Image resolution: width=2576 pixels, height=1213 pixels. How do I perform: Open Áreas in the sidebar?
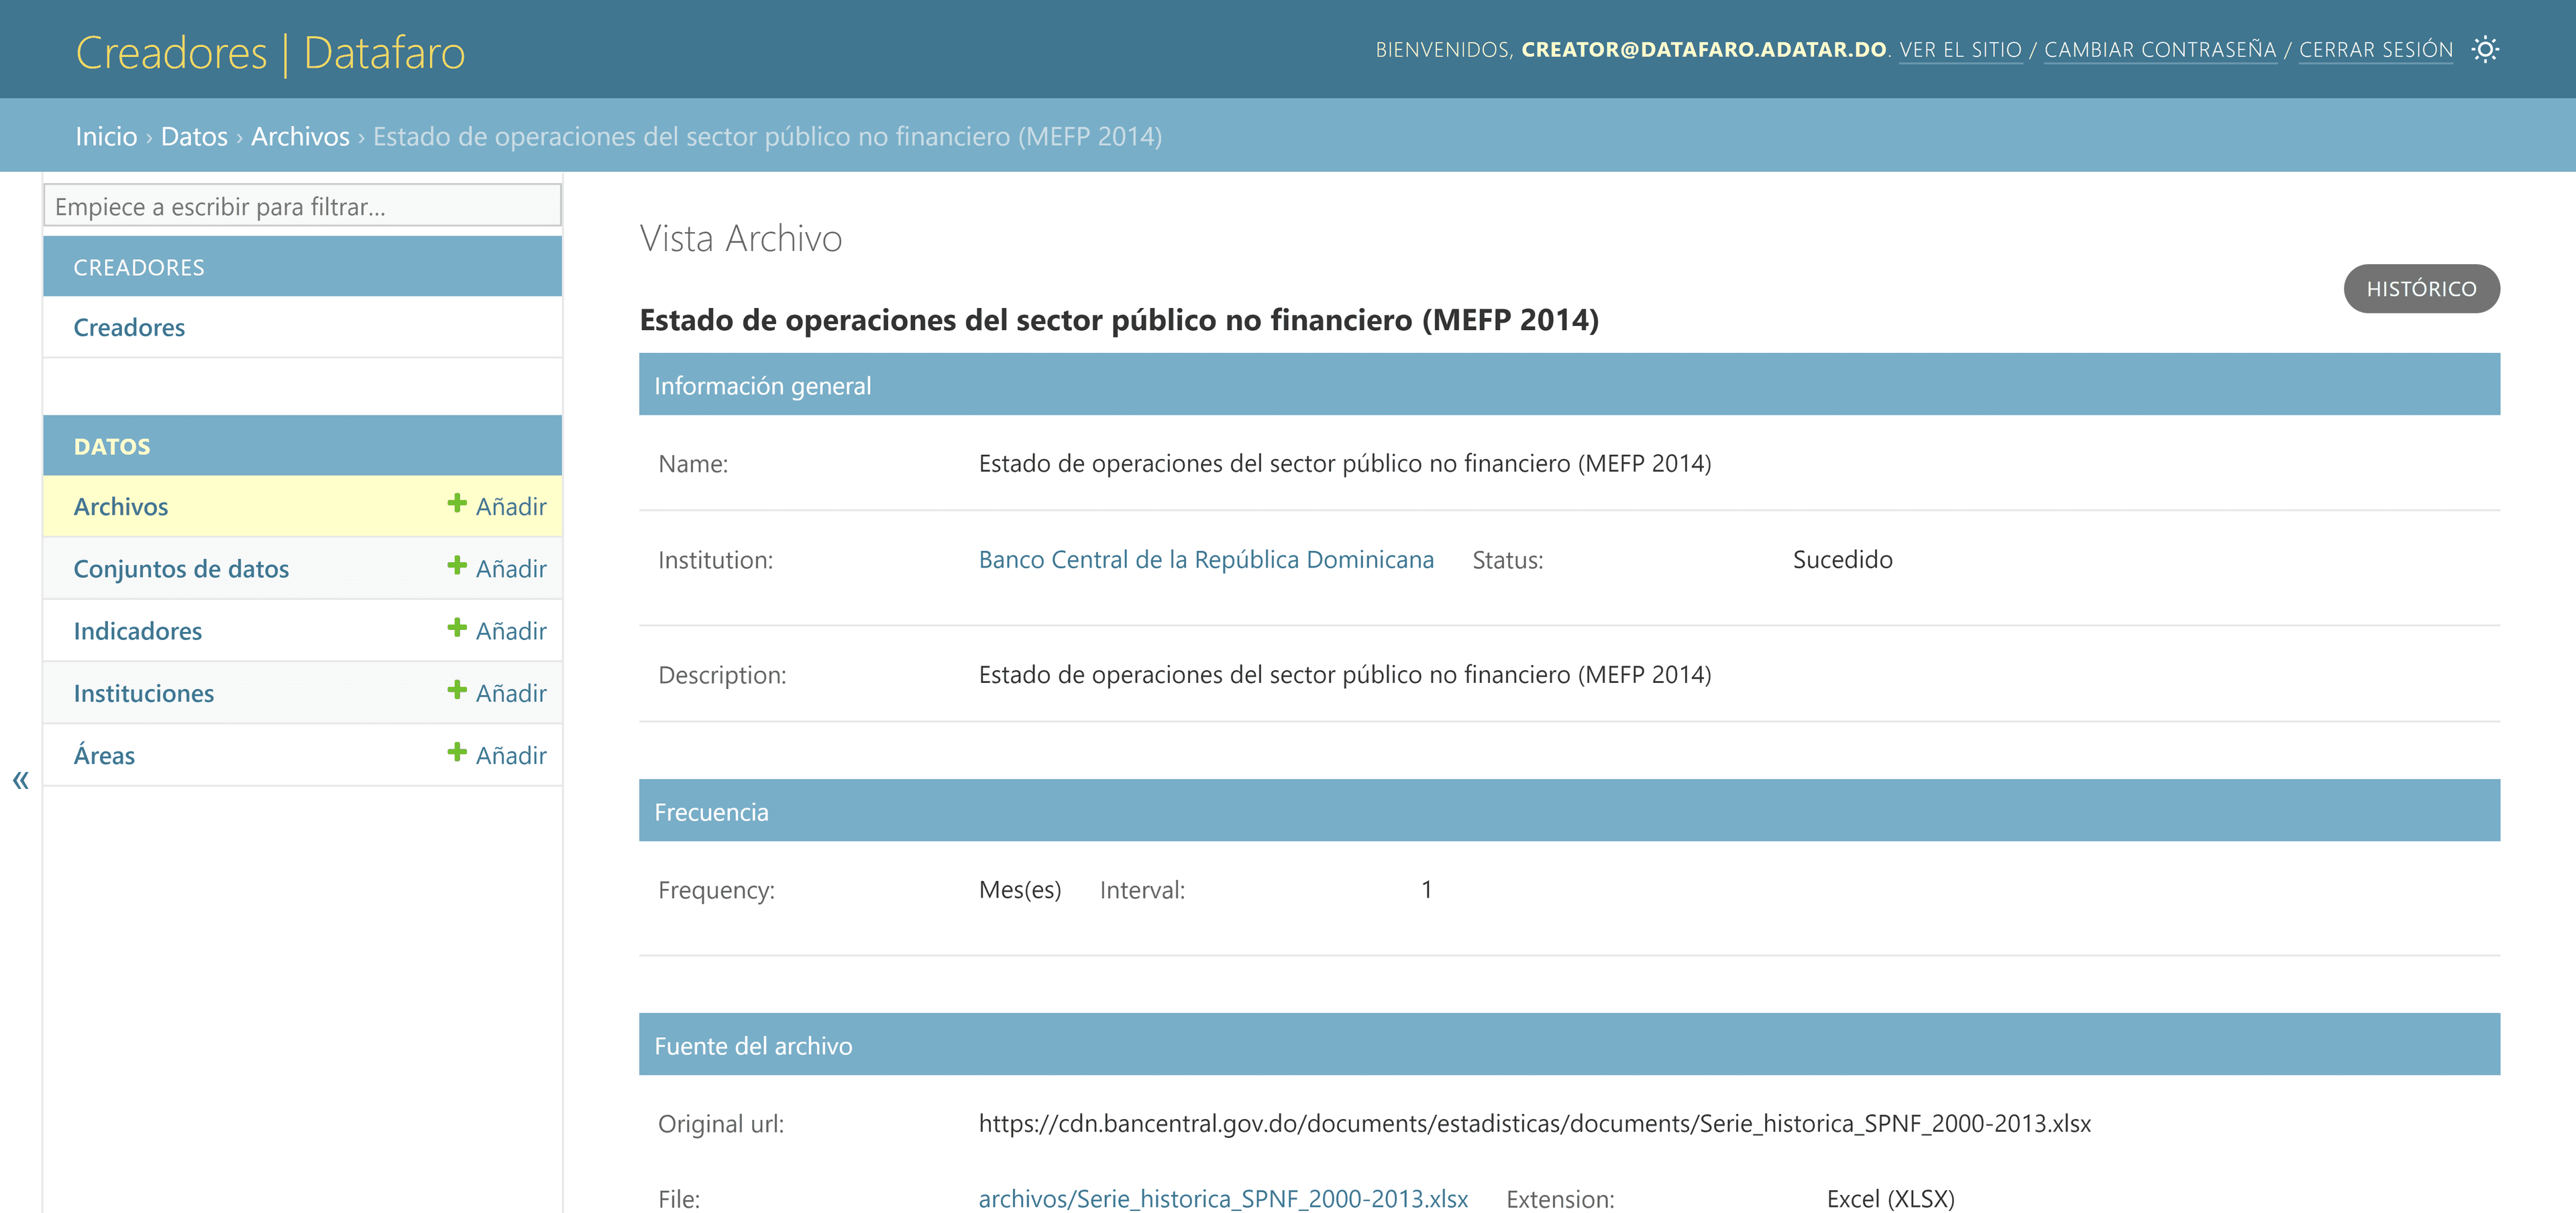(104, 754)
